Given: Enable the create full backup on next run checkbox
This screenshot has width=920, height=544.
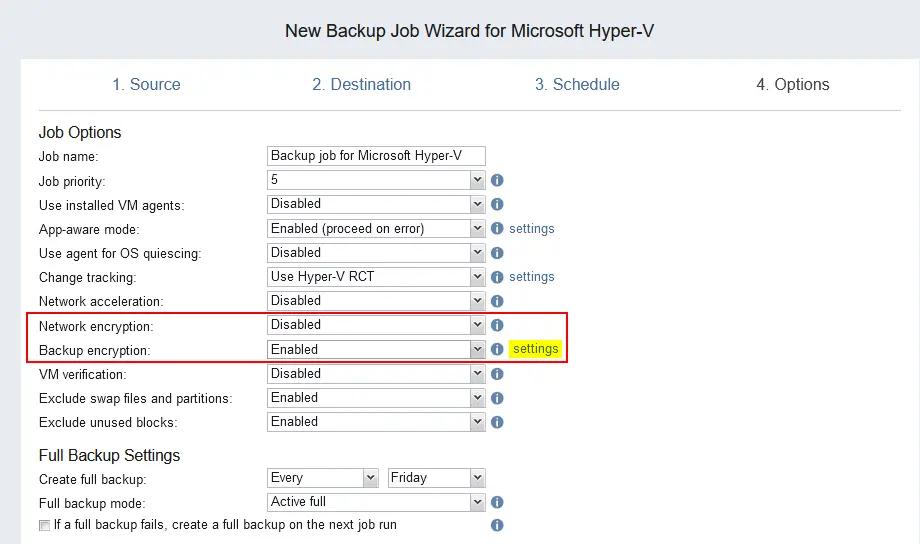Looking at the screenshot, I should [45, 525].
